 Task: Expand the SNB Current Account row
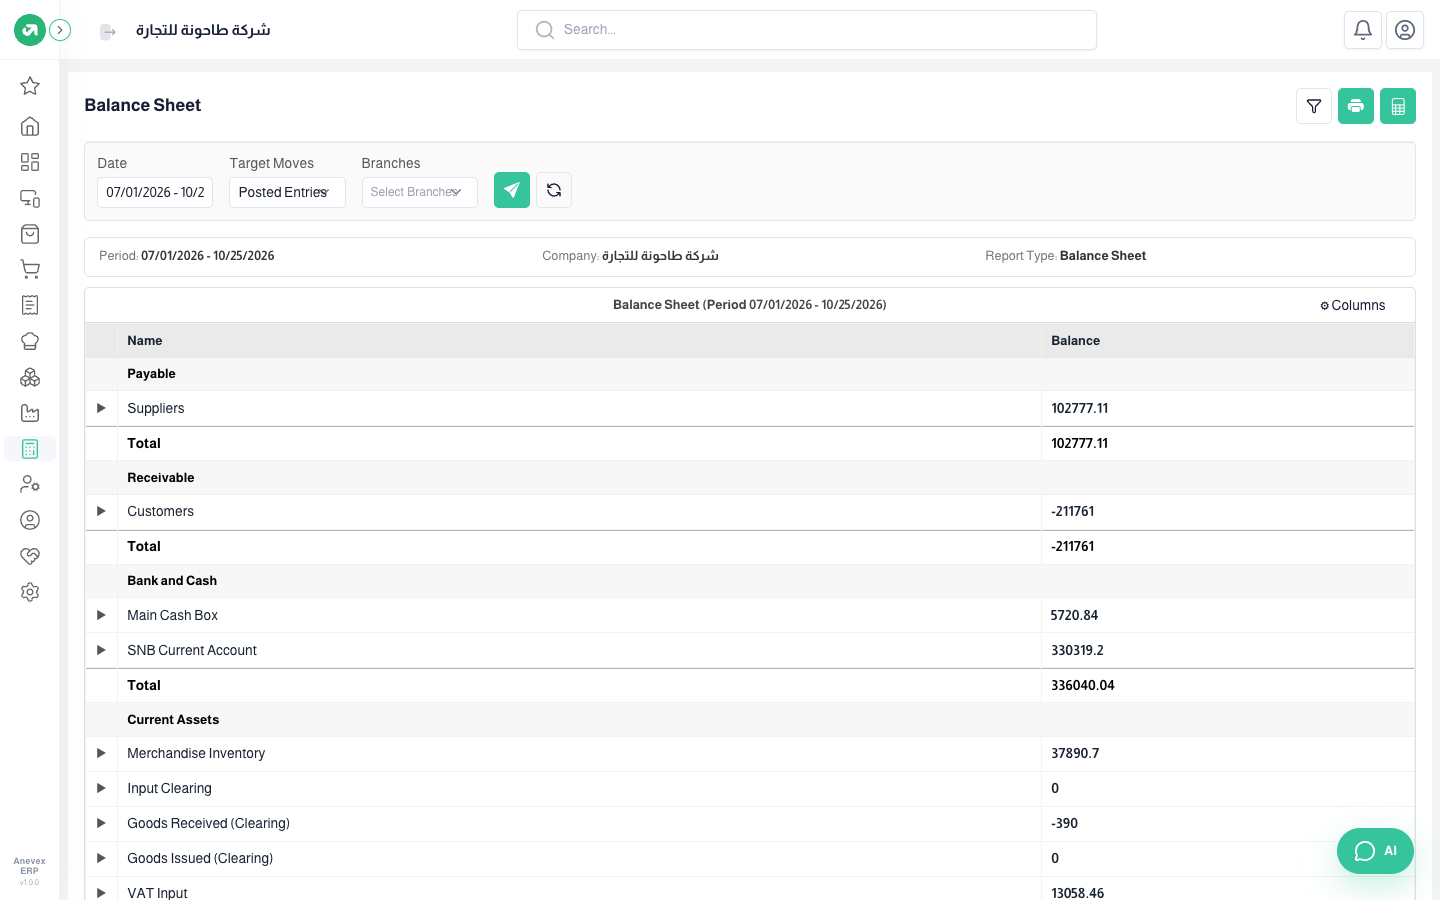(101, 650)
